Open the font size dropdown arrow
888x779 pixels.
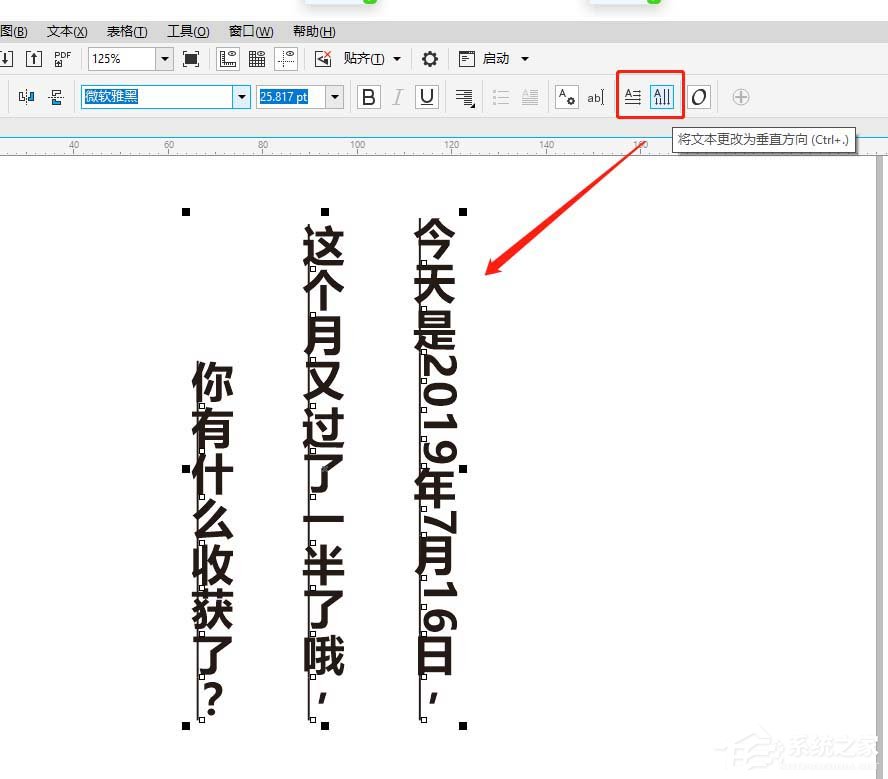pos(335,97)
